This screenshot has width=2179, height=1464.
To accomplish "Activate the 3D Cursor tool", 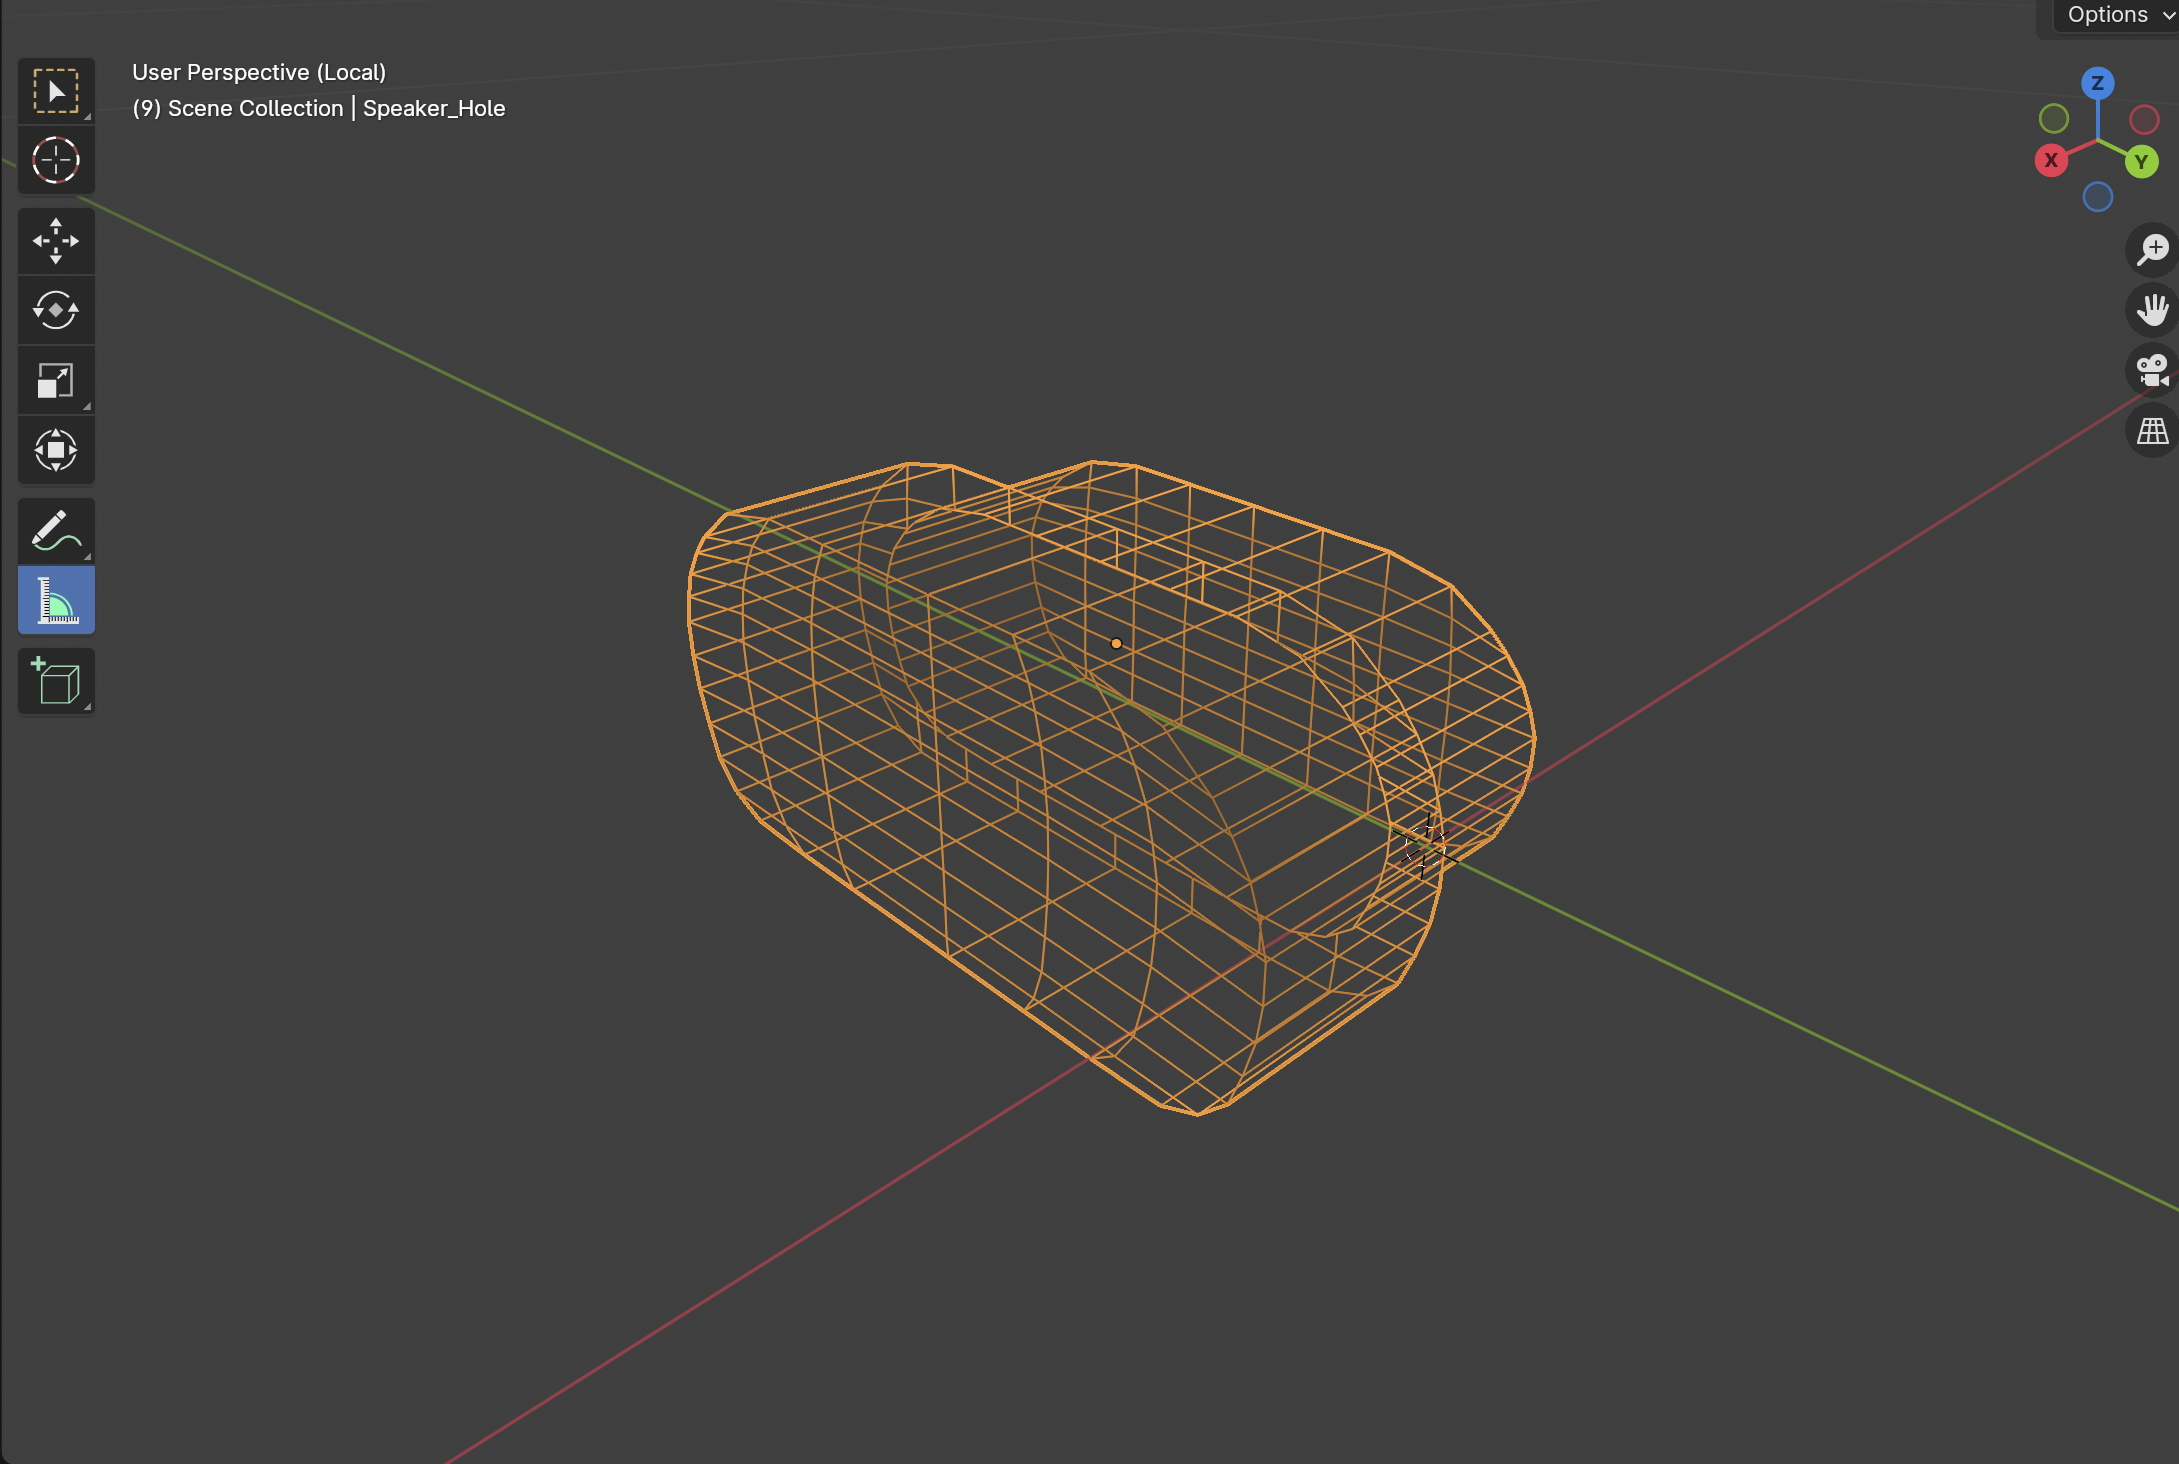I will point(56,160).
